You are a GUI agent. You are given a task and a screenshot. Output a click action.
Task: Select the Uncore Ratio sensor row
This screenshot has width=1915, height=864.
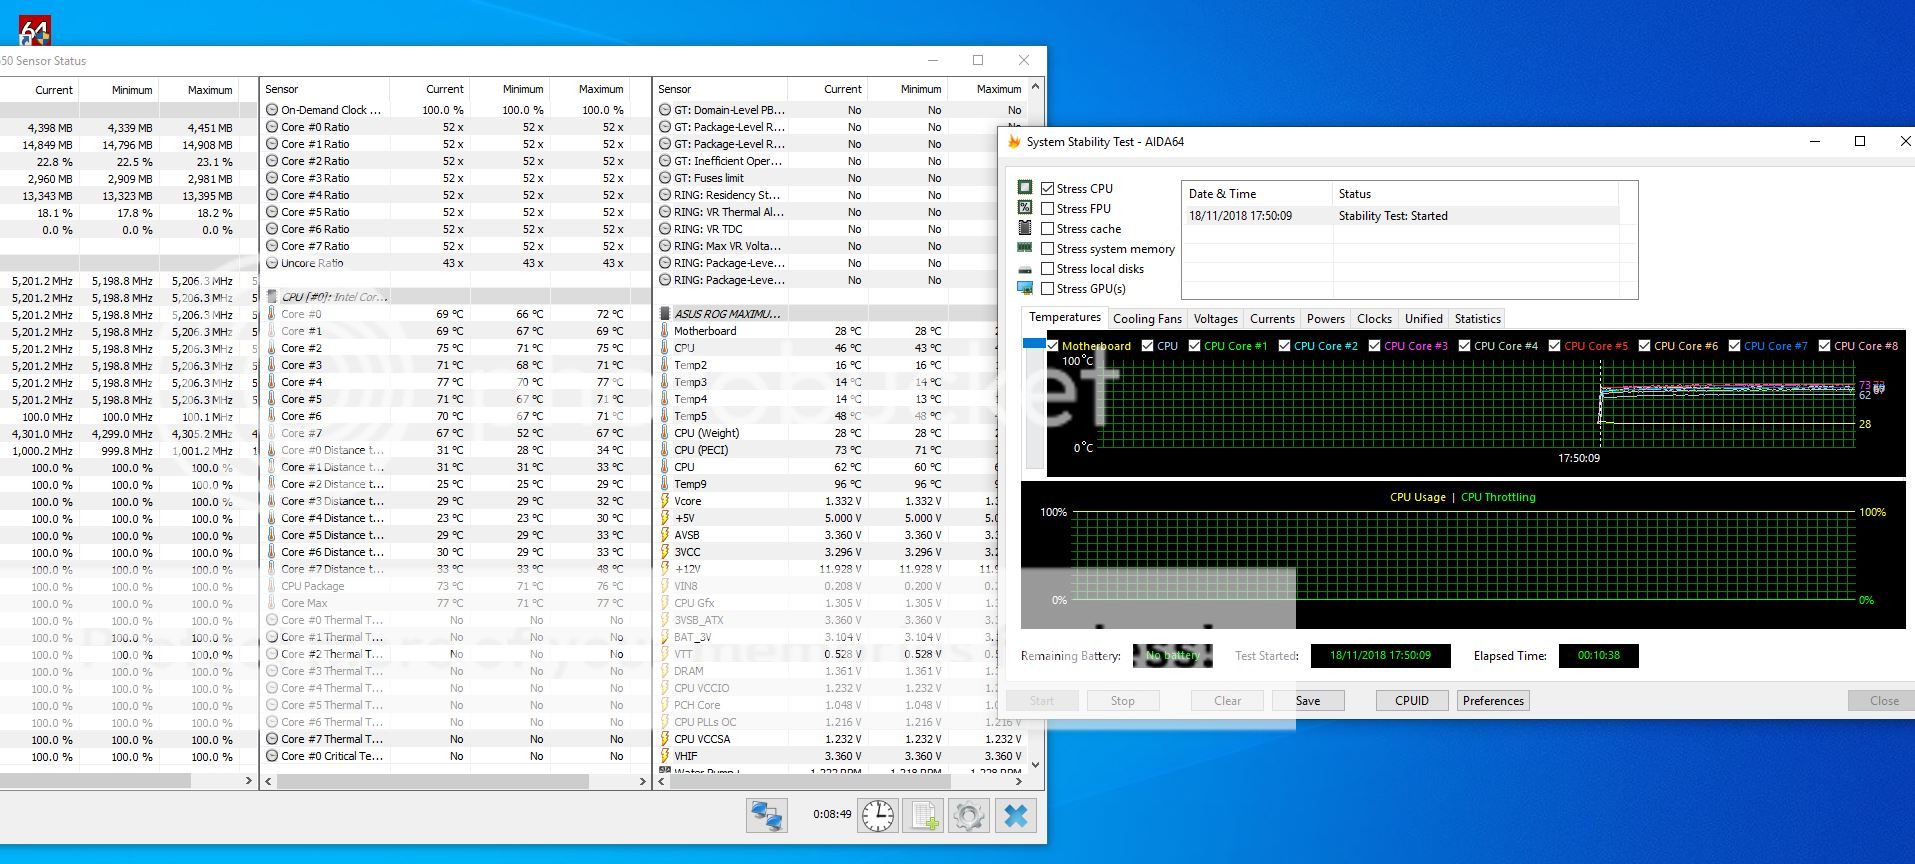tap(454, 263)
